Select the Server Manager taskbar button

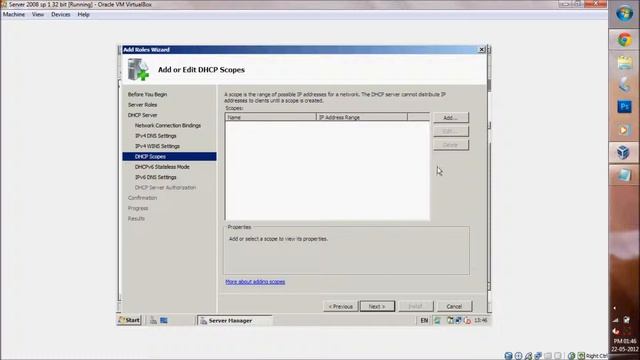click(235, 320)
